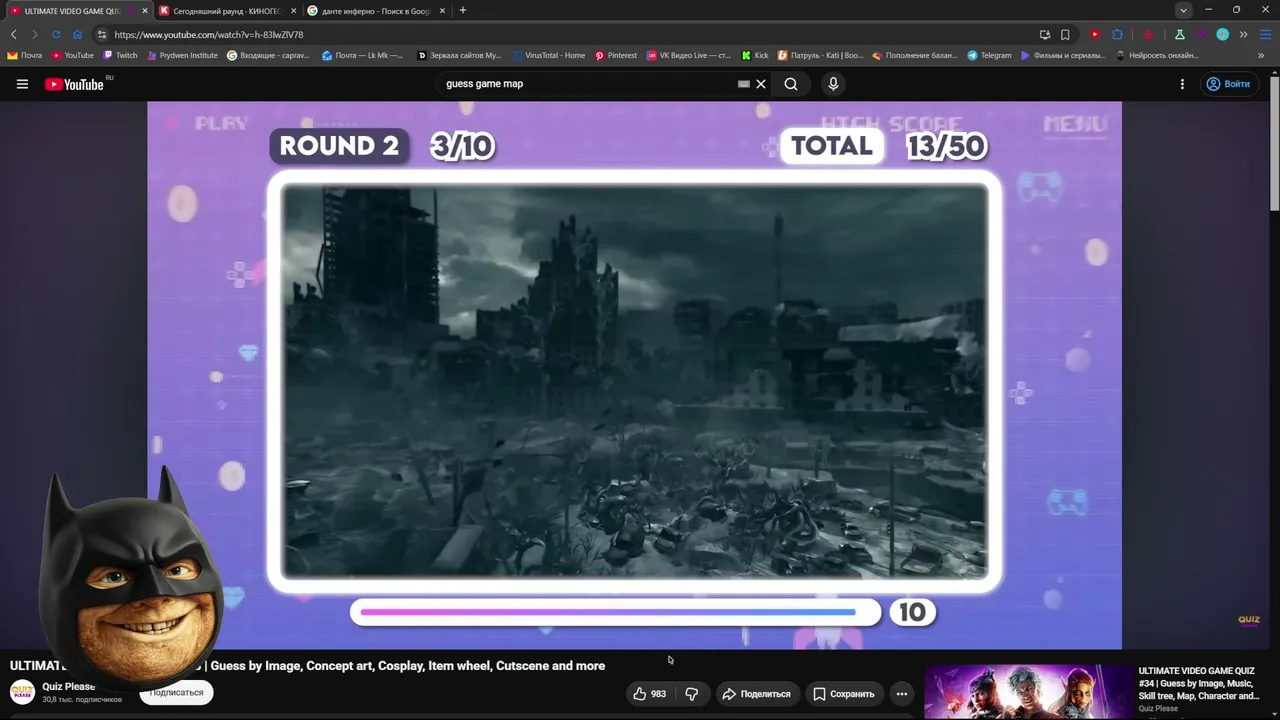Viewport: 1280px width, 720px height.
Task: Open the YouTube guide hamburger menu
Action: click(x=22, y=84)
